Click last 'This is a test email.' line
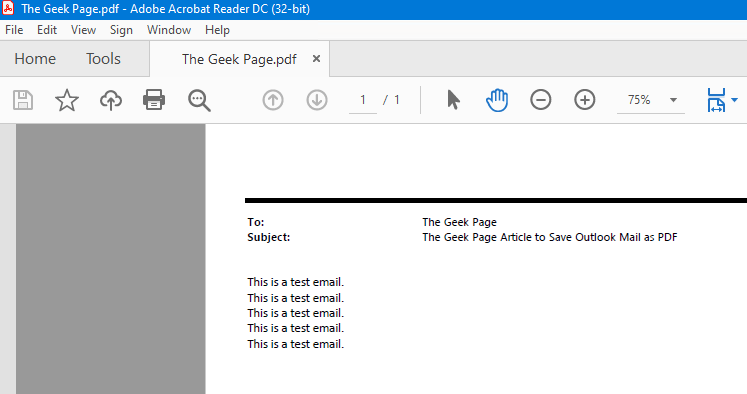This screenshot has width=747, height=394. pyautogui.click(x=295, y=344)
